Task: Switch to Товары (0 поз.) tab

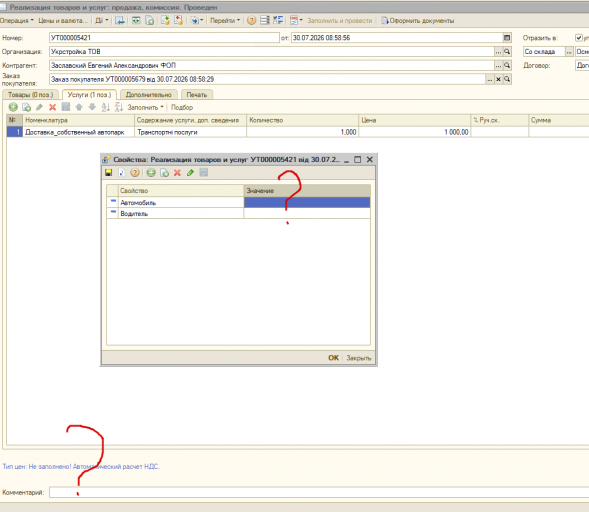Action: click(30, 95)
